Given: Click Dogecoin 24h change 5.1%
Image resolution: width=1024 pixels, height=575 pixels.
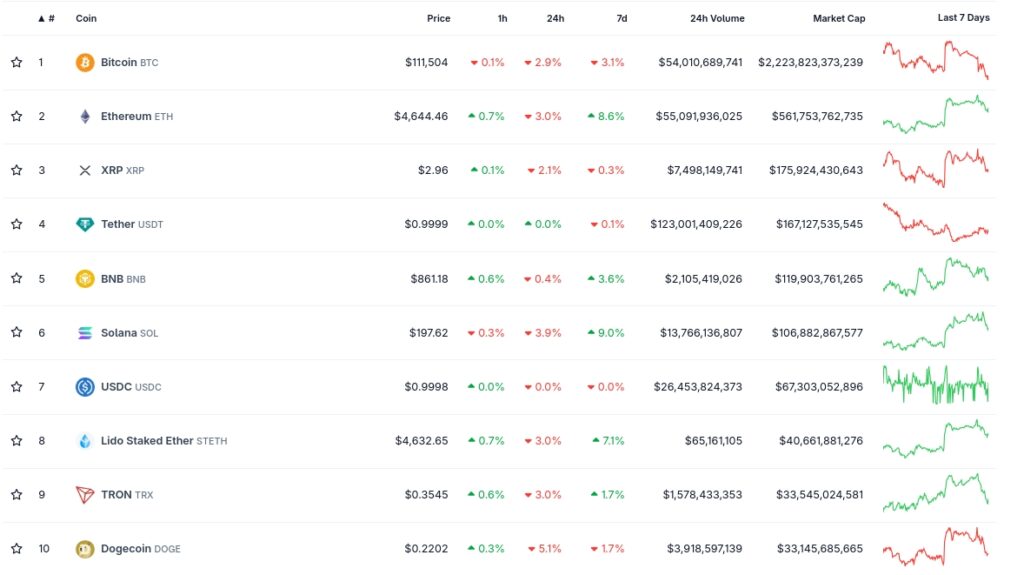Looking at the screenshot, I should 545,549.
